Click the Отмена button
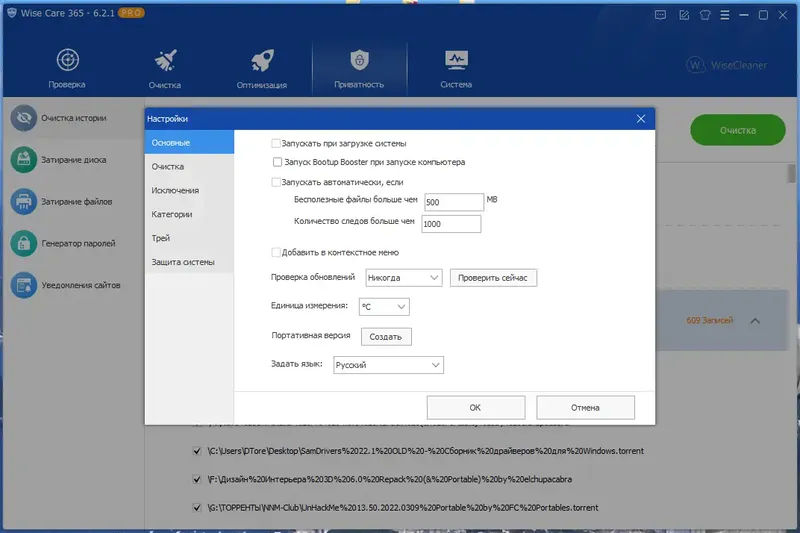The image size is (800, 533). click(585, 408)
